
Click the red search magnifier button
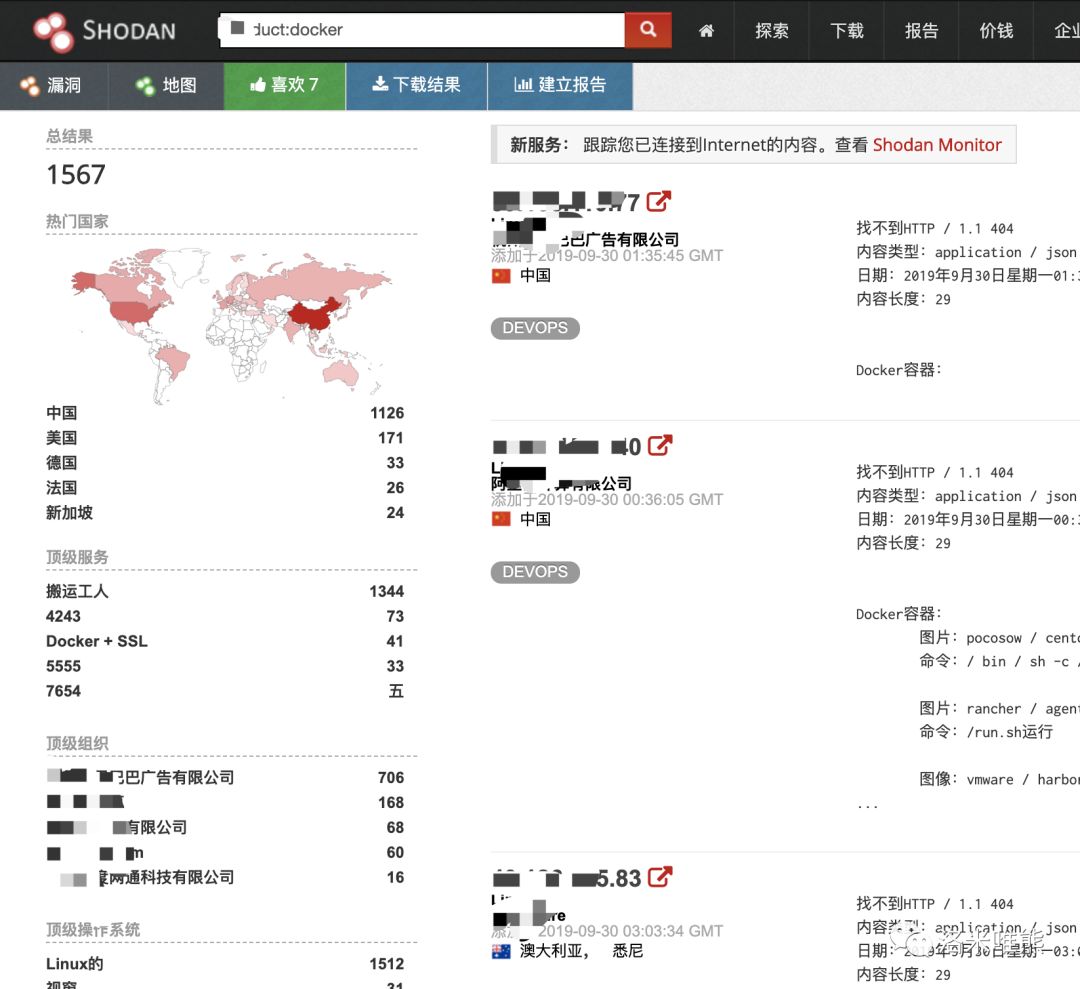pos(648,30)
